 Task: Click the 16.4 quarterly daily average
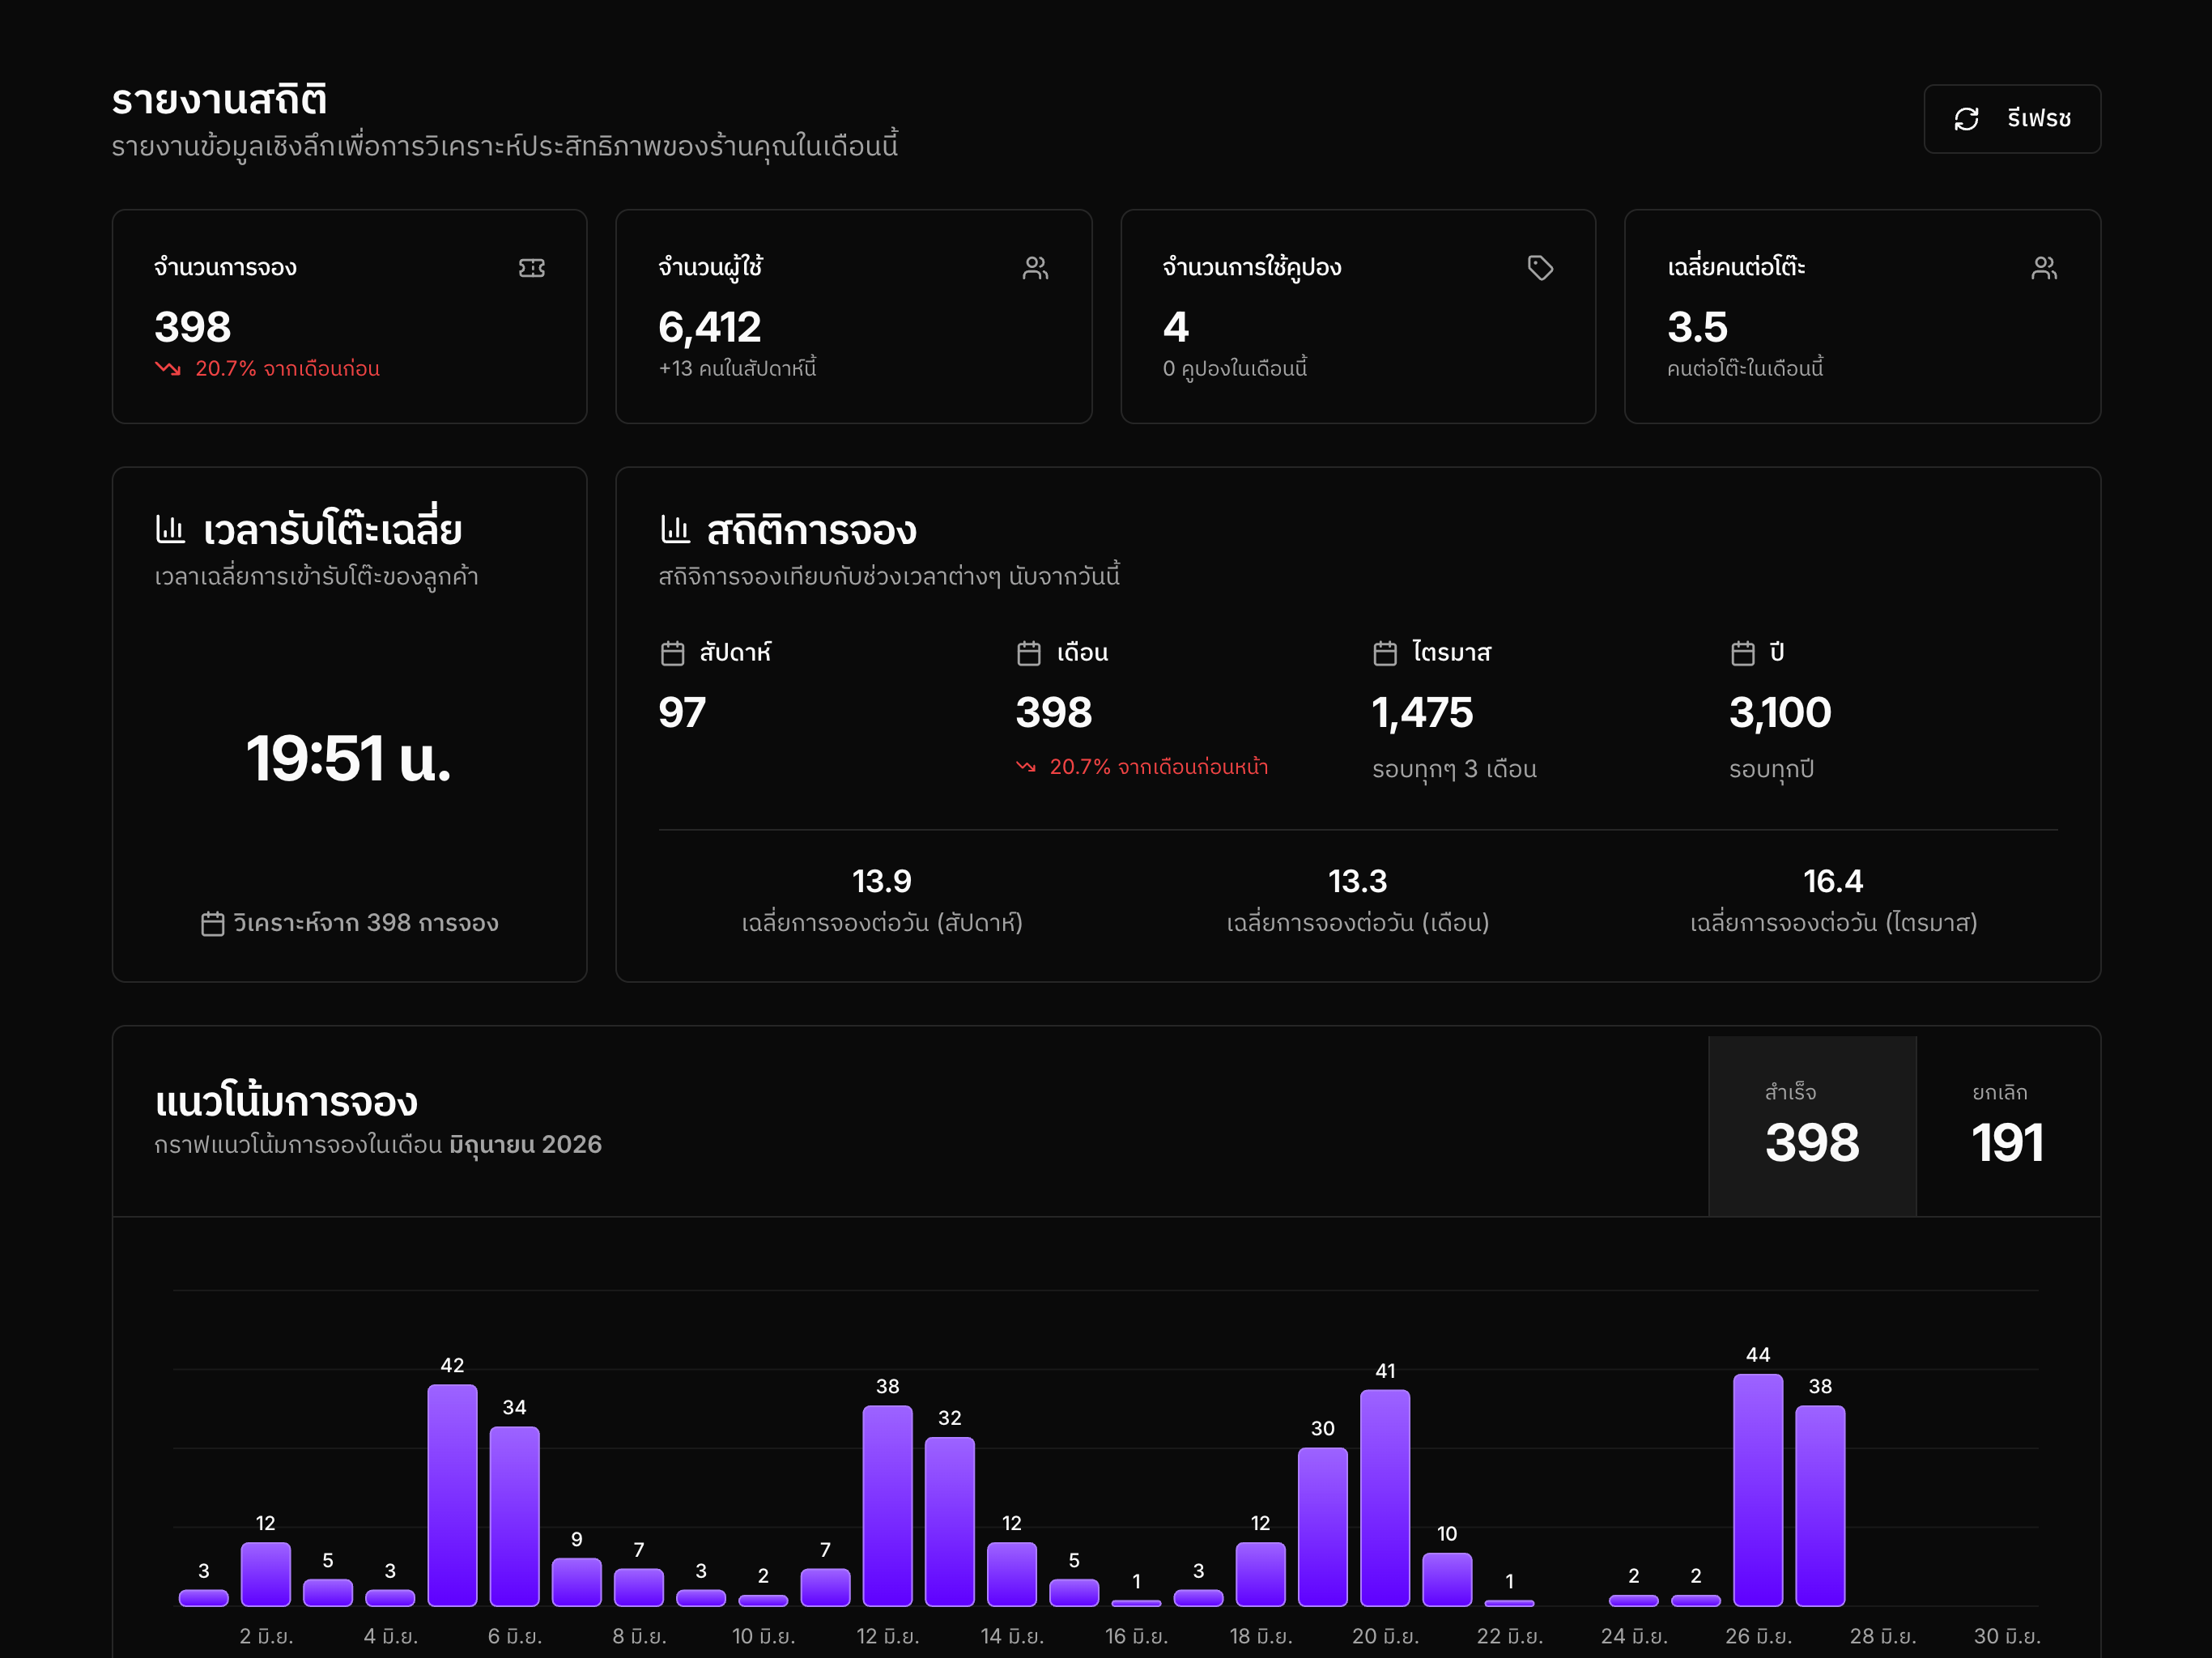(1833, 881)
